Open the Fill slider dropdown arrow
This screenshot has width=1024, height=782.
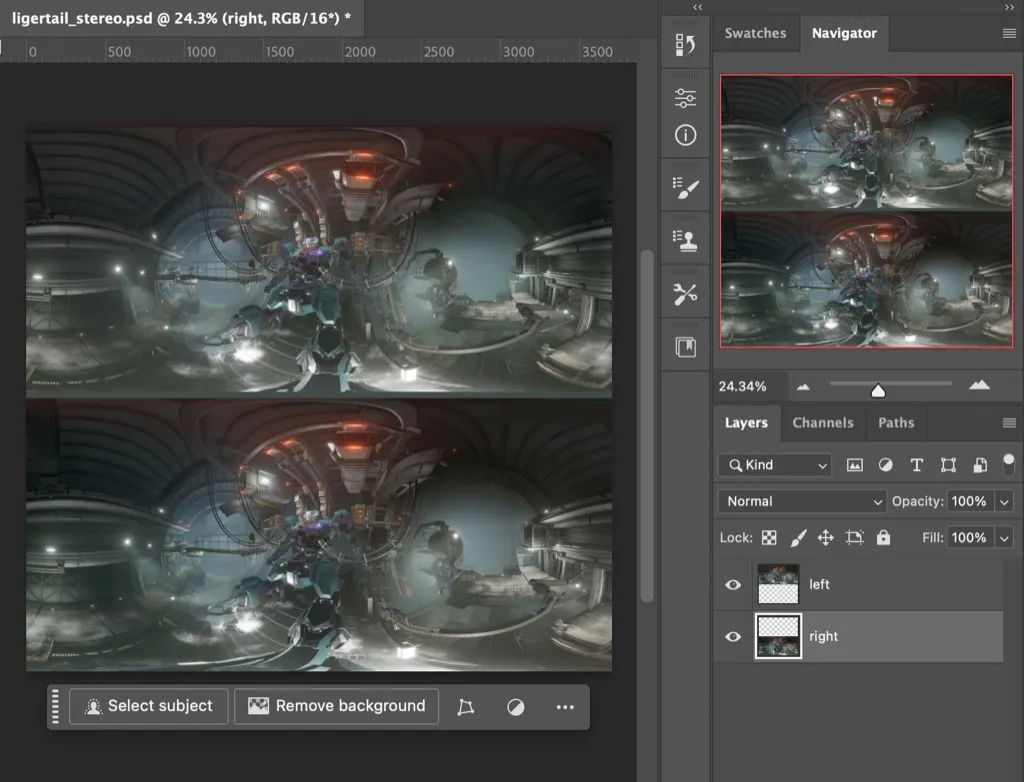(x=1004, y=538)
